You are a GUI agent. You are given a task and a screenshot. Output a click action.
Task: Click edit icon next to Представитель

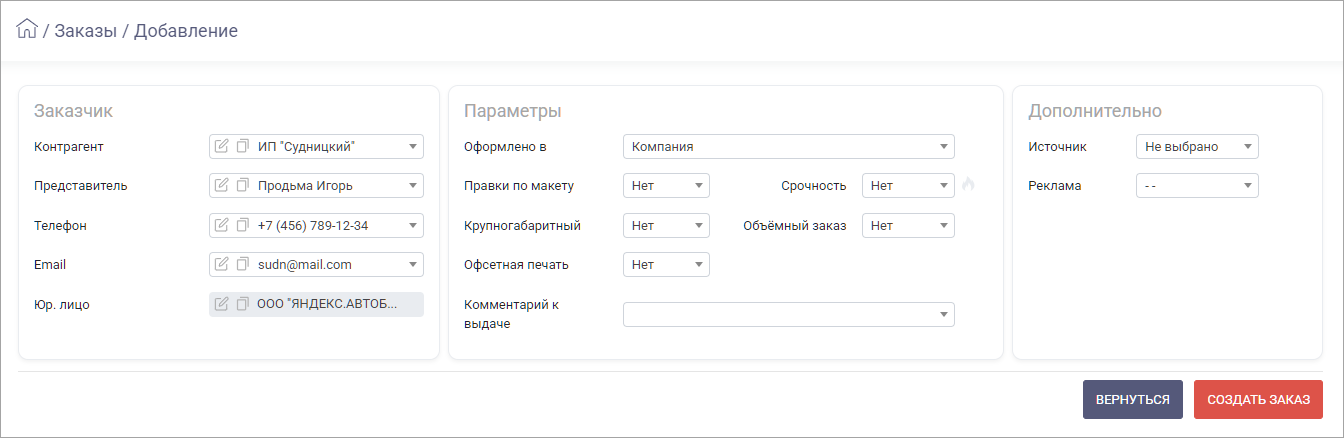pos(222,185)
